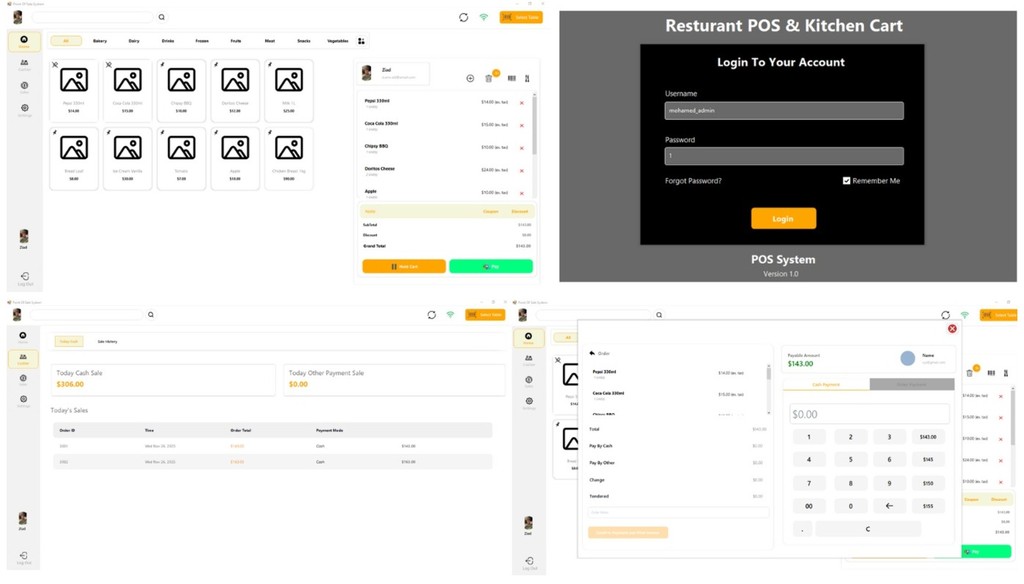Click Select Table button on the catalog screen
Image resolution: width=1024 pixels, height=584 pixels.
pyautogui.click(x=521, y=18)
